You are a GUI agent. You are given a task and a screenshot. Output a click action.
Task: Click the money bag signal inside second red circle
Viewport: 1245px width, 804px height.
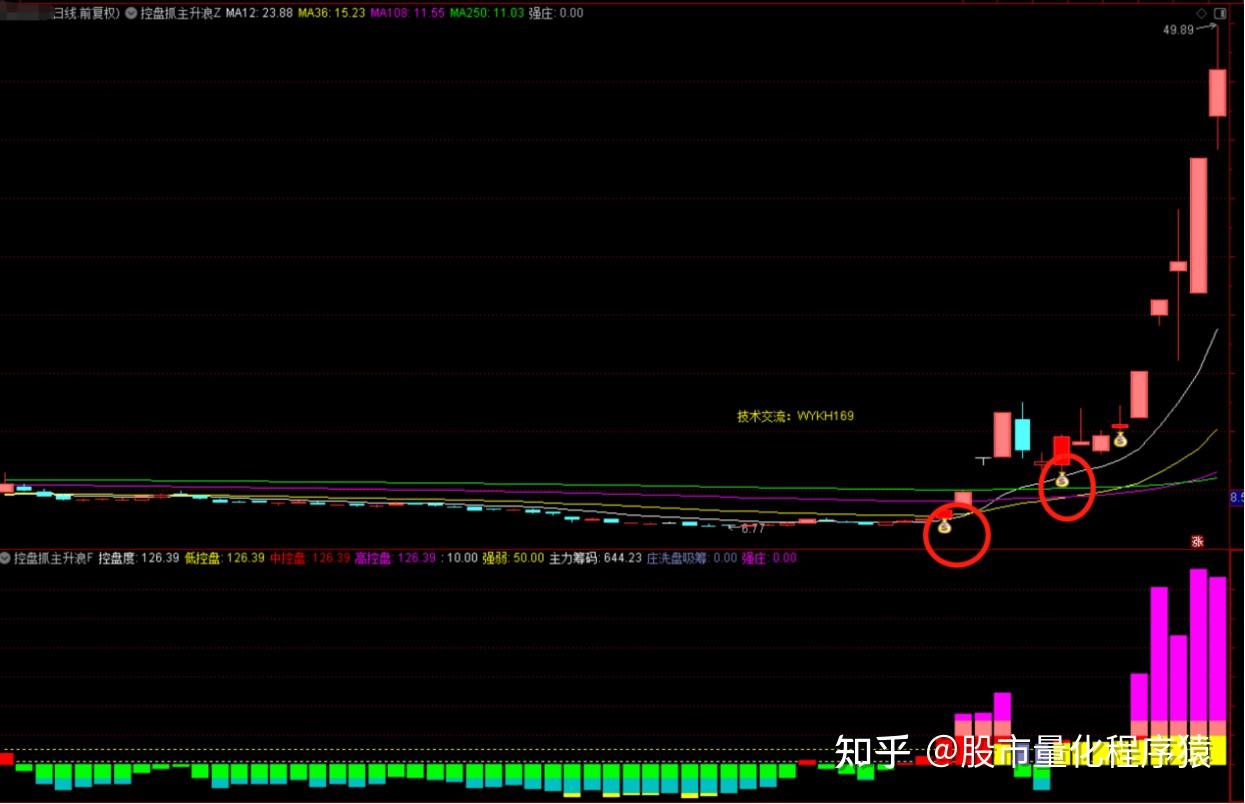pyautogui.click(x=1062, y=479)
